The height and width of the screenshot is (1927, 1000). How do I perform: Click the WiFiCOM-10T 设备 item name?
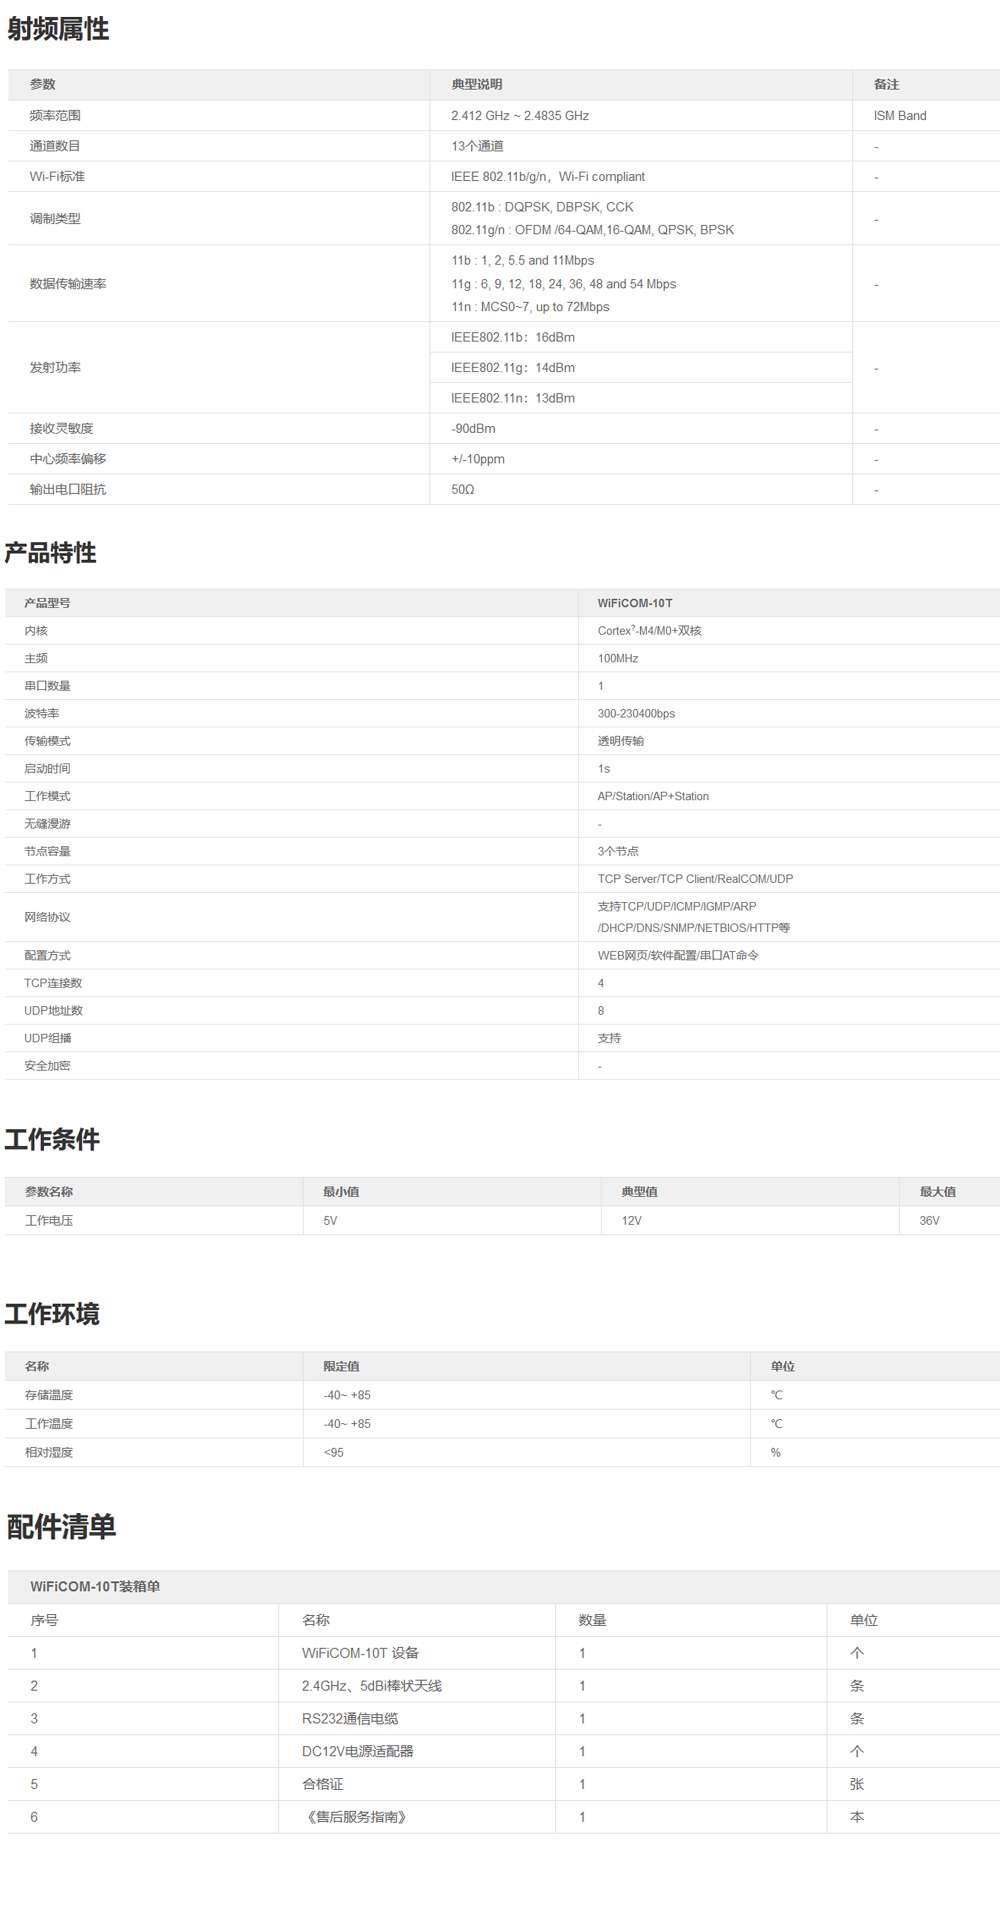tap(360, 1653)
